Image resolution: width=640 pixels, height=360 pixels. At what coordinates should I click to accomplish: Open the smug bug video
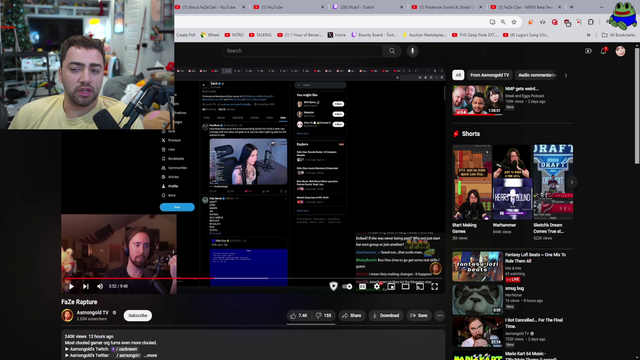[x=478, y=300]
